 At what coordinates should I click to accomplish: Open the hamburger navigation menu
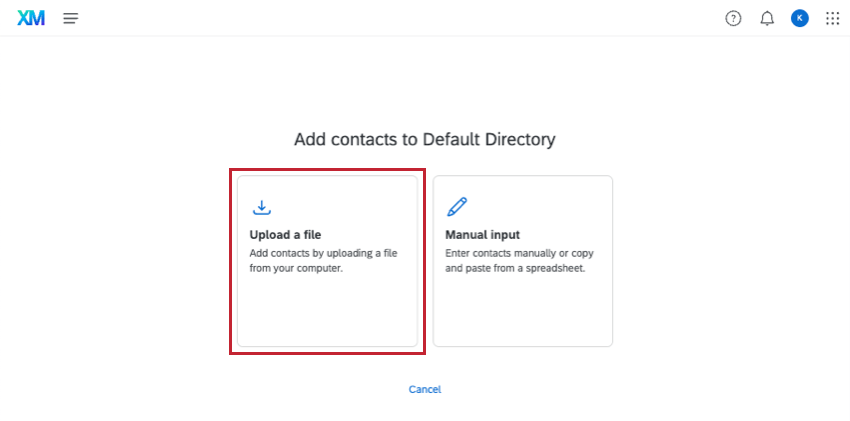click(70, 18)
